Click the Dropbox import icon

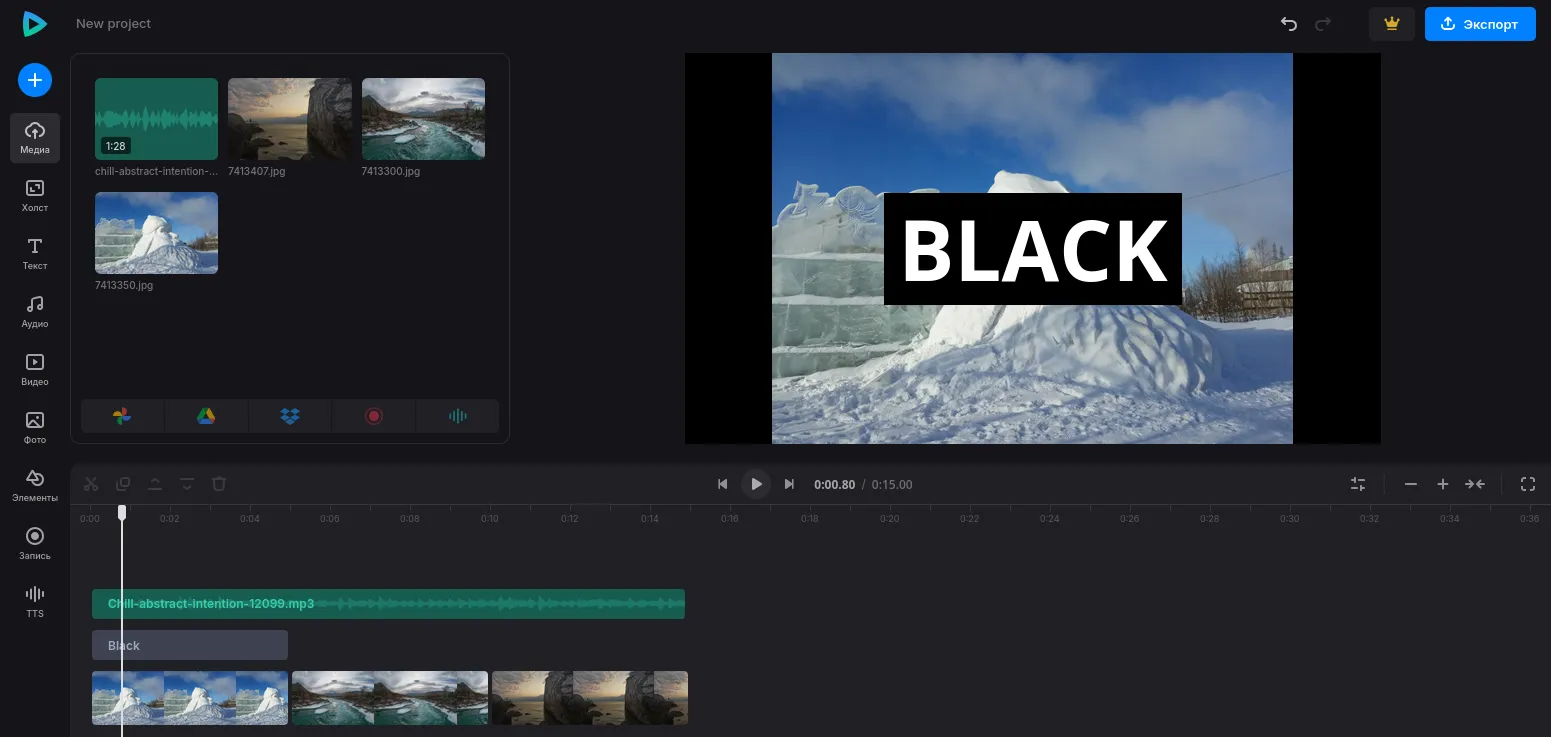(290, 416)
